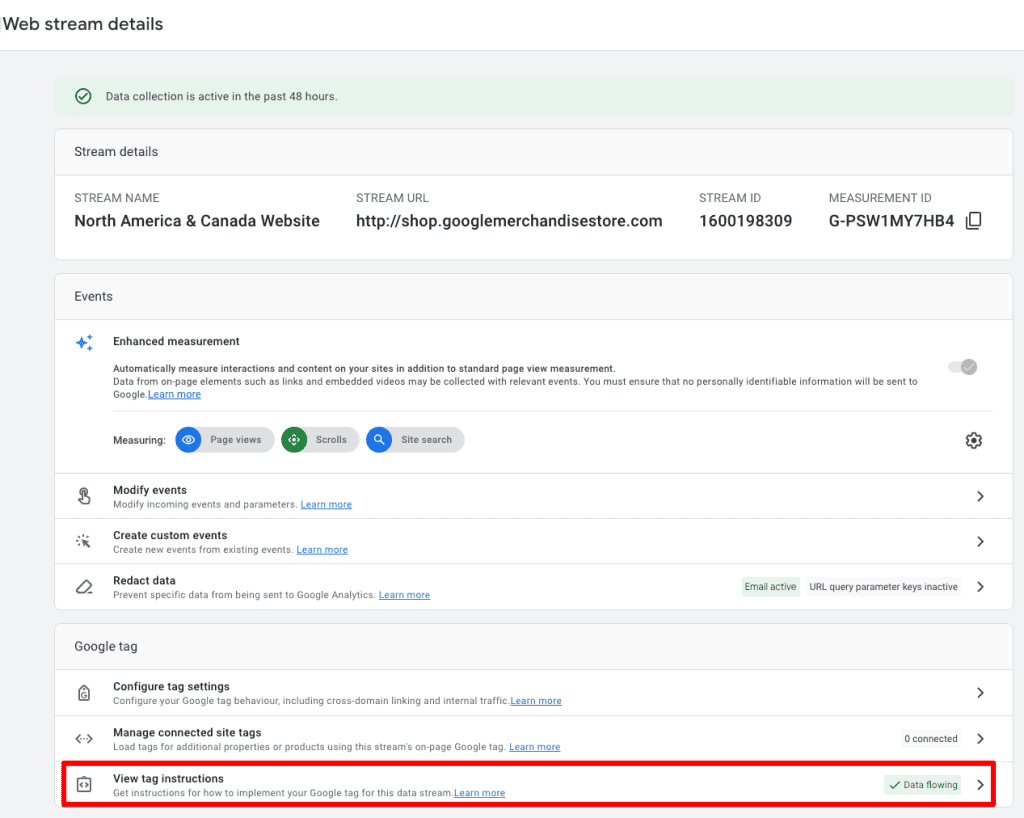Toggle the Enhanced measurement switch

[x=962, y=367]
